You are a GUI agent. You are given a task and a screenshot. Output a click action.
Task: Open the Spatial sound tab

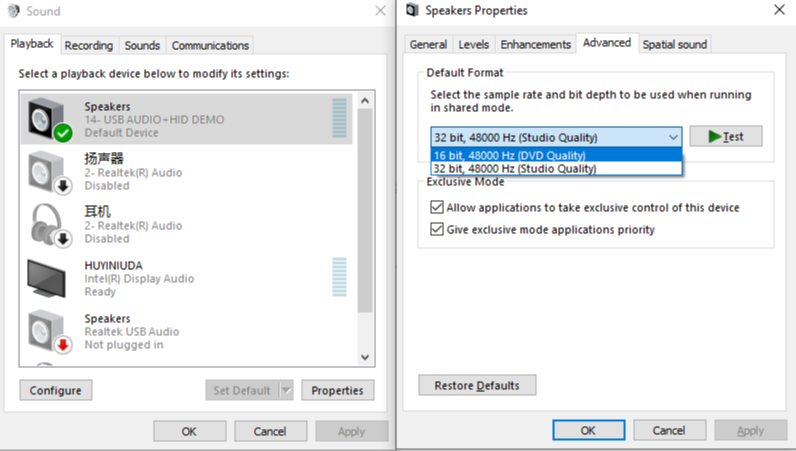674,44
